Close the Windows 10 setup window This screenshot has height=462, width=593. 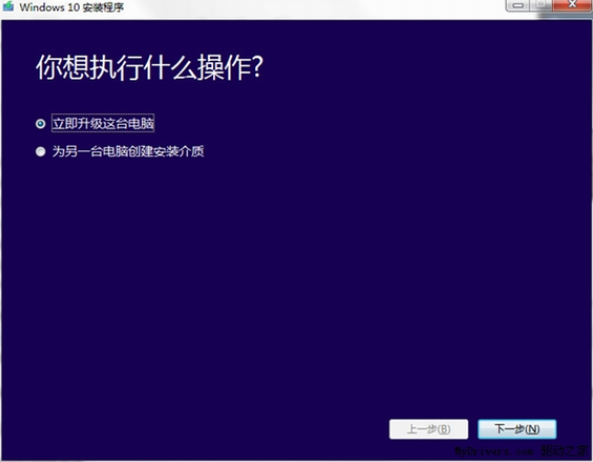(572, 5)
